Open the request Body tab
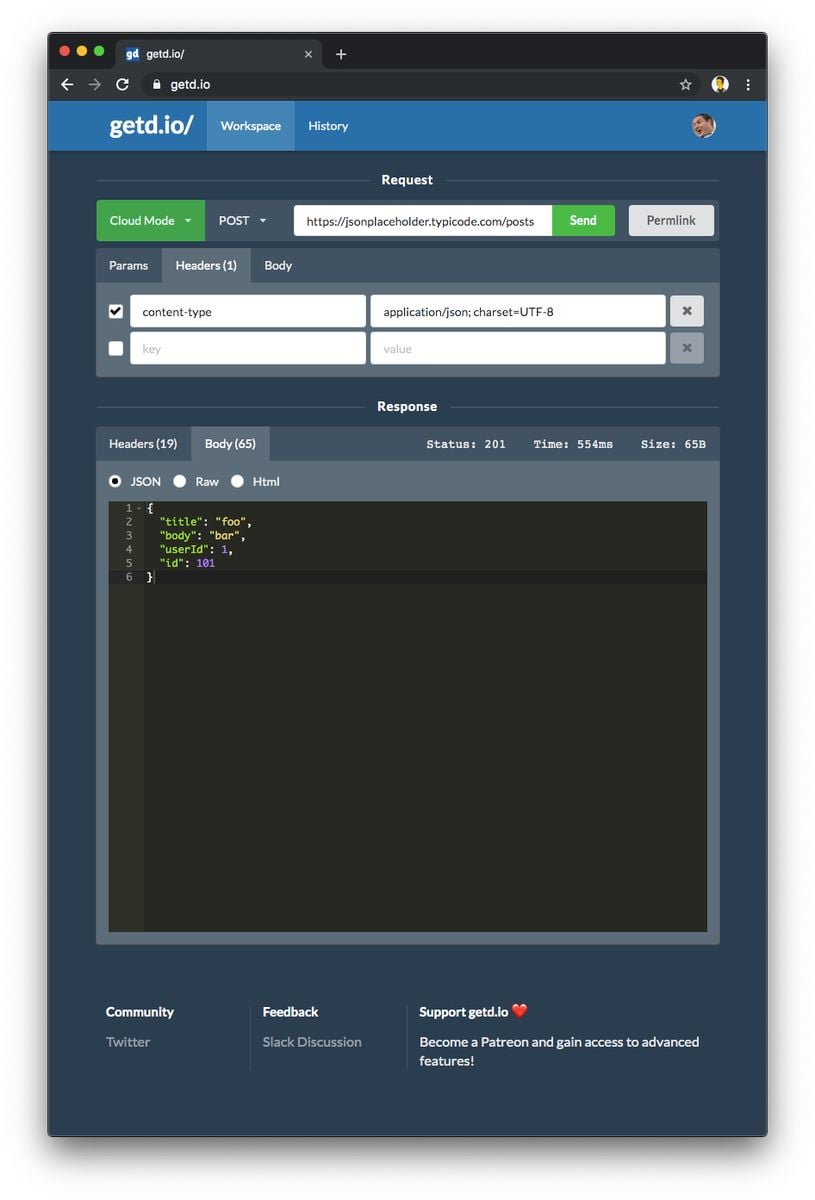 (277, 265)
